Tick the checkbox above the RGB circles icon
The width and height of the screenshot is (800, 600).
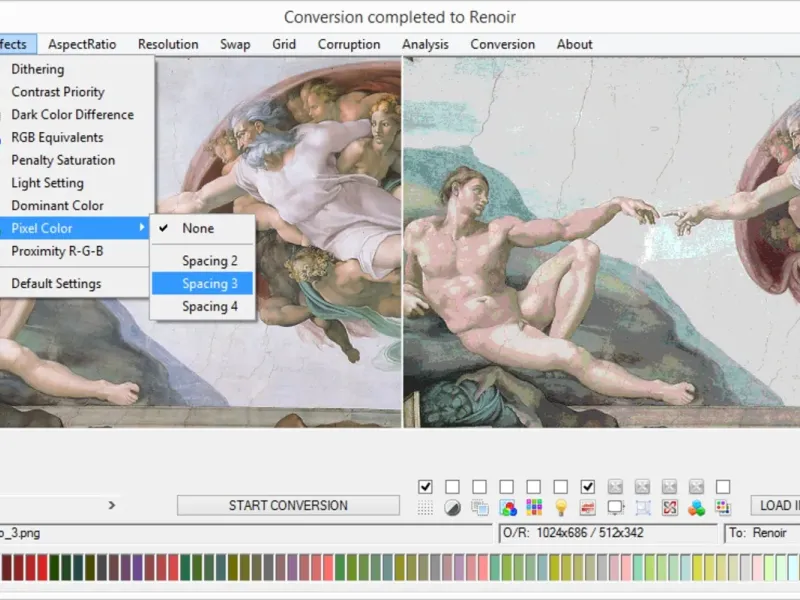tap(507, 487)
